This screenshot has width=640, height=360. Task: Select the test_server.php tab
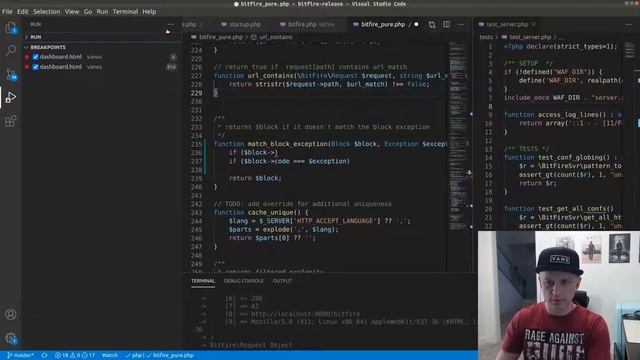tap(507, 24)
